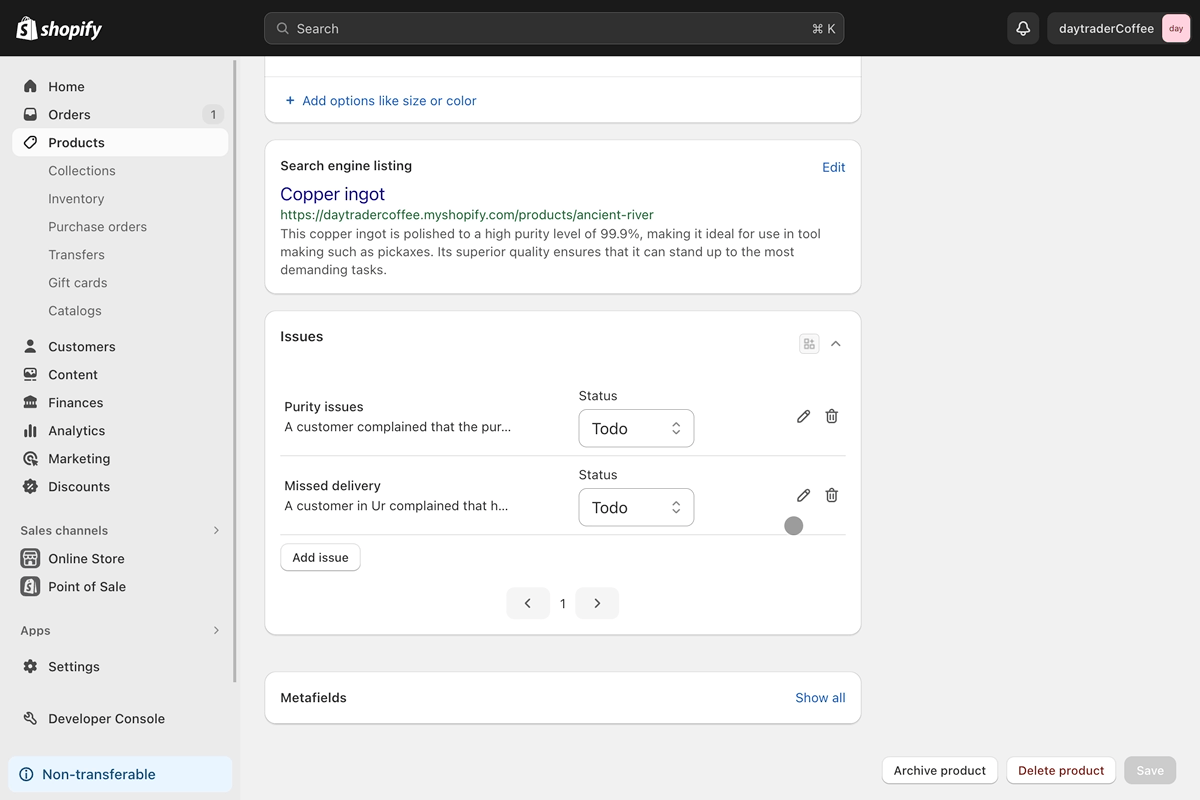The height and width of the screenshot is (800, 1200).
Task: Click the pink day avatar
Action: pos(1175,29)
